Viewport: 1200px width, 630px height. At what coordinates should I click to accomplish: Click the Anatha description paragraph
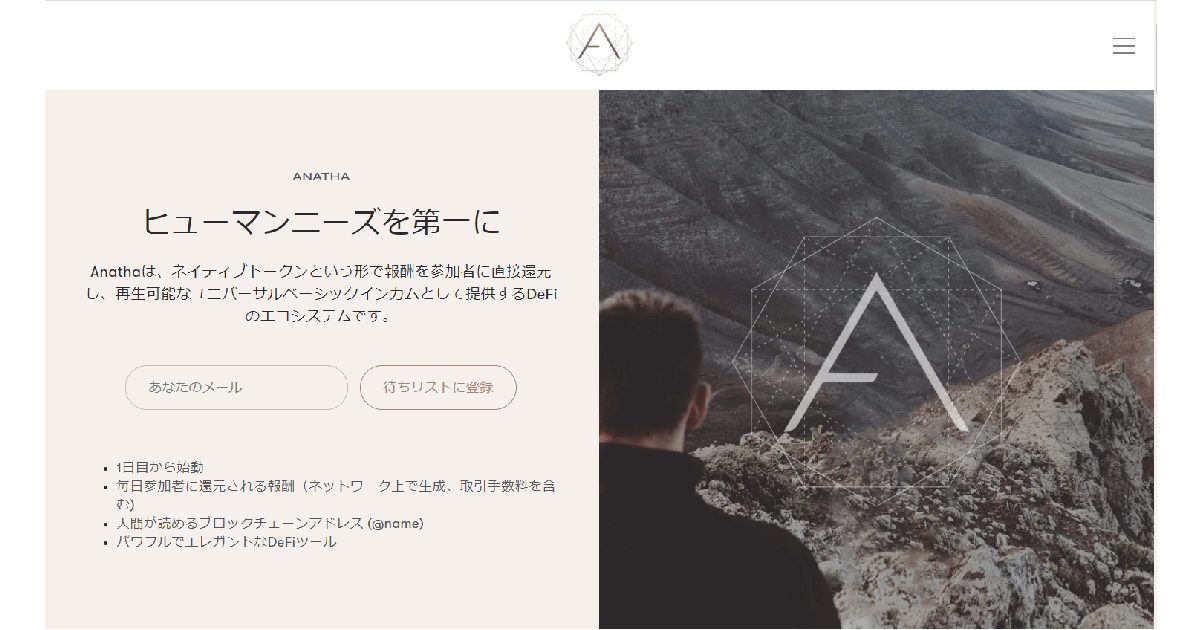point(321,293)
